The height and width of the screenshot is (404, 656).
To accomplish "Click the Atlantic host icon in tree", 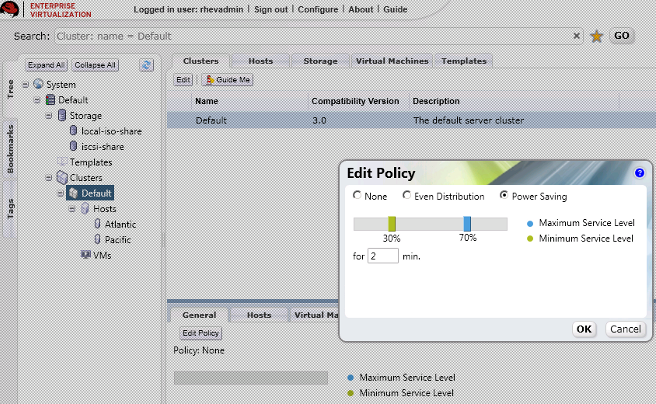I will [x=96, y=224].
